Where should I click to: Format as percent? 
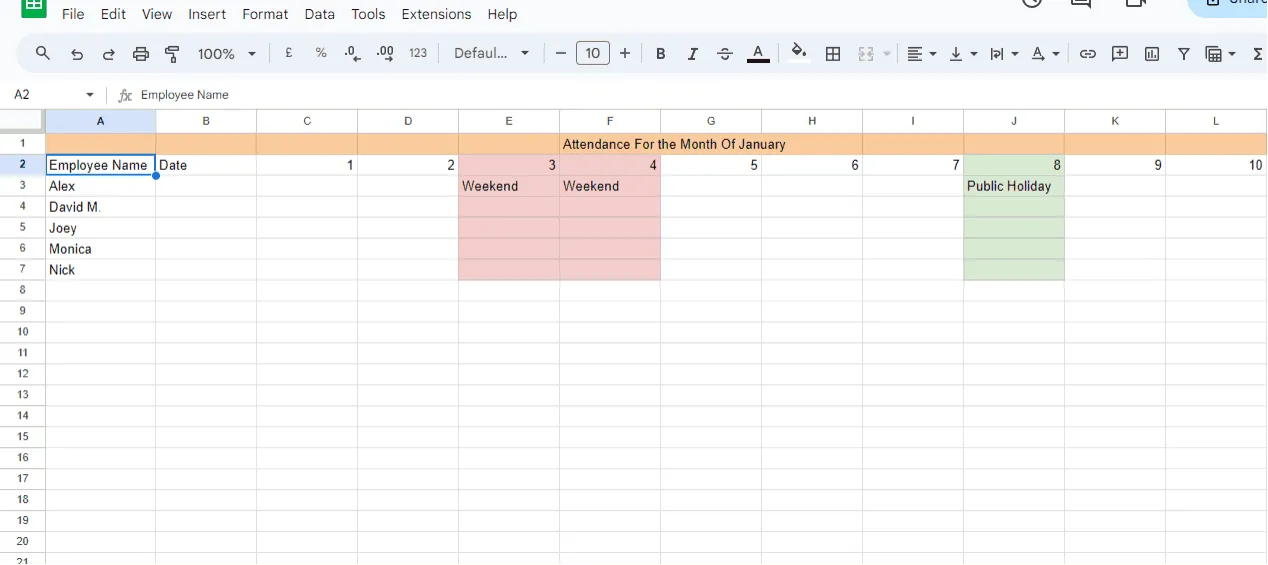tap(321, 54)
